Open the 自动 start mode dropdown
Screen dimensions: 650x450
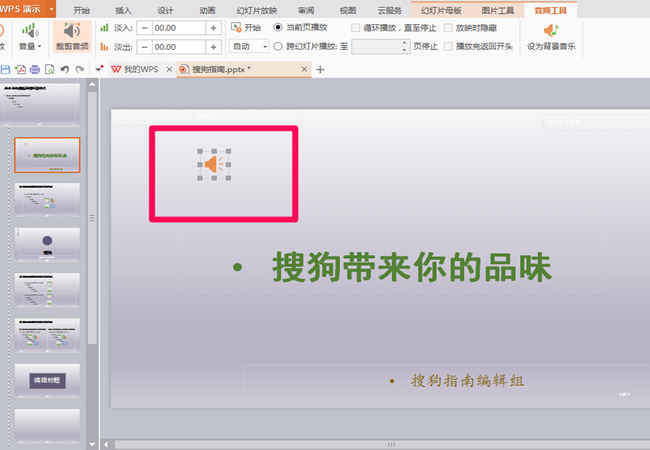coord(250,46)
